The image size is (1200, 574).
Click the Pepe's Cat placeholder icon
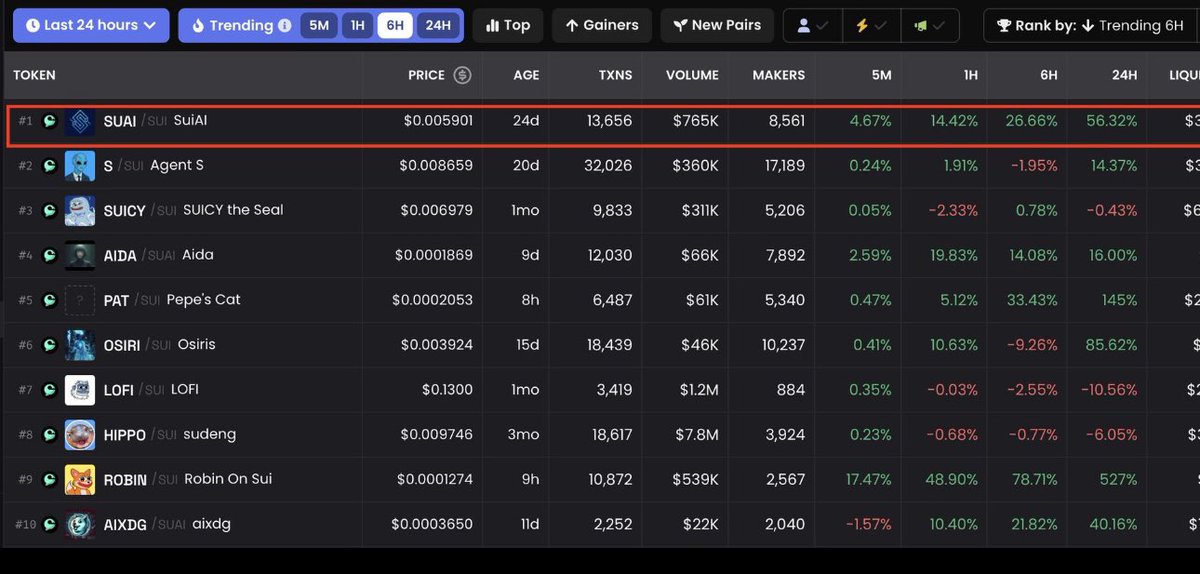point(80,300)
